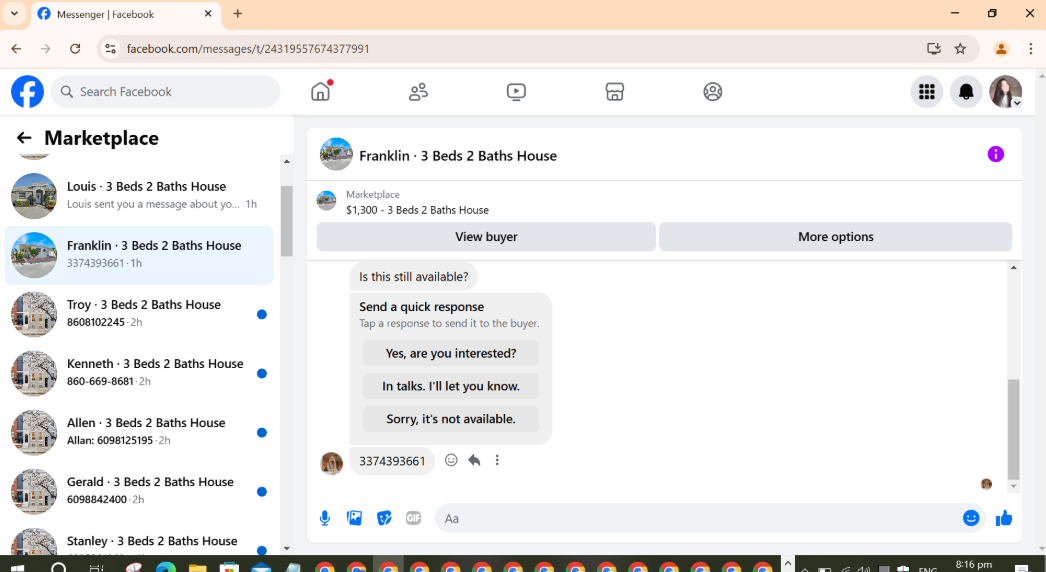Open the emoji picker in message box
This screenshot has height=572, width=1046.
pos(971,518)
